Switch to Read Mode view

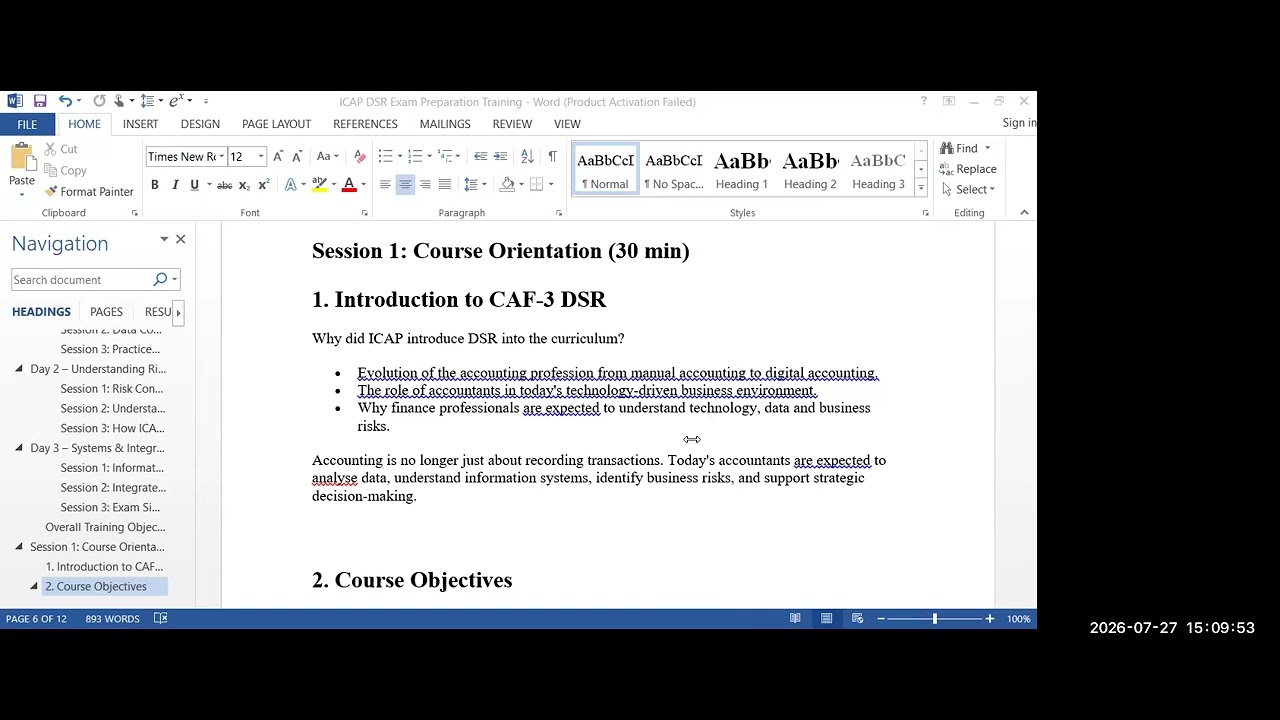pyautogui.click(x=795, y=619)
